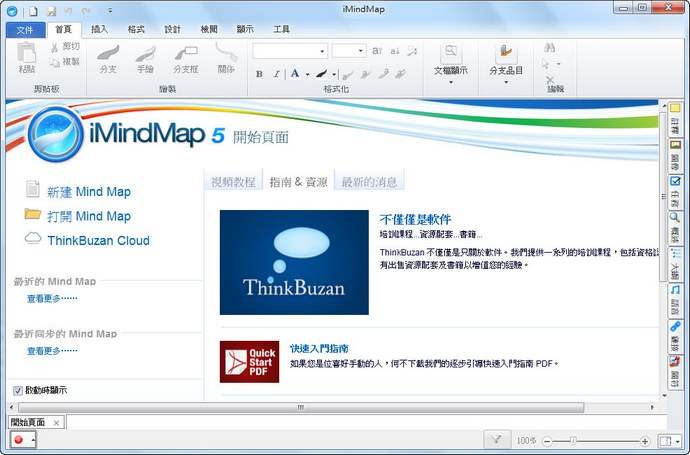Click the undo arrow in quick access toolbar
The image size is (690, 455).
click(x=68, y=11)
